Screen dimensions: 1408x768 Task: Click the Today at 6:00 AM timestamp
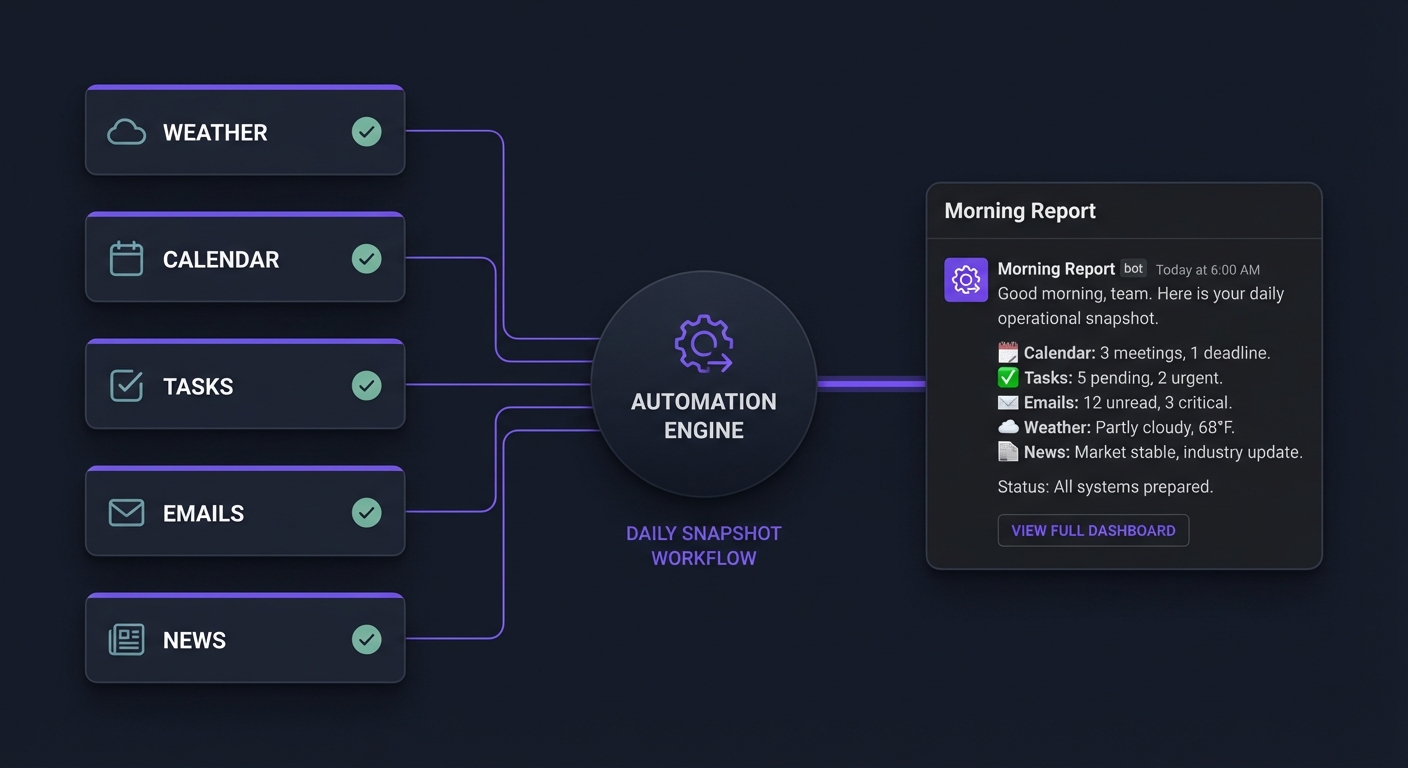coord(1207,270)
